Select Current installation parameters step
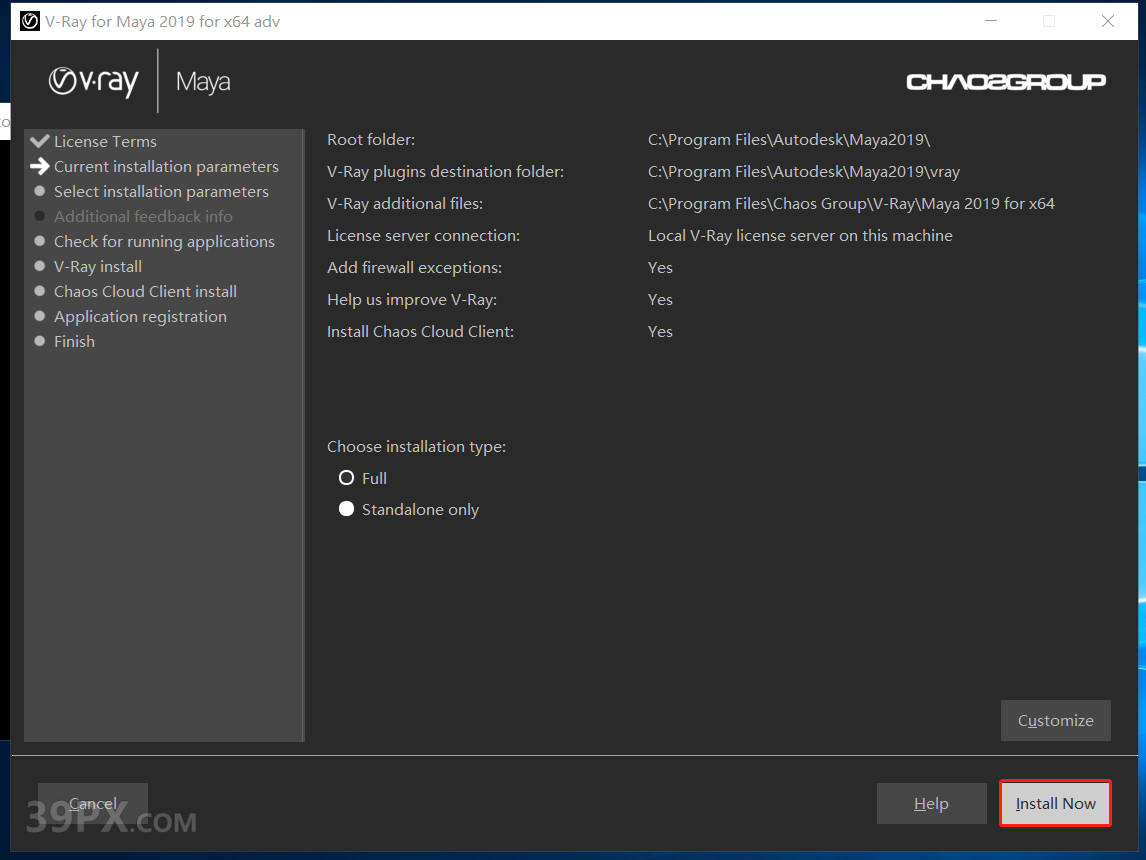 pyautogui.click(x=167, y=167)
